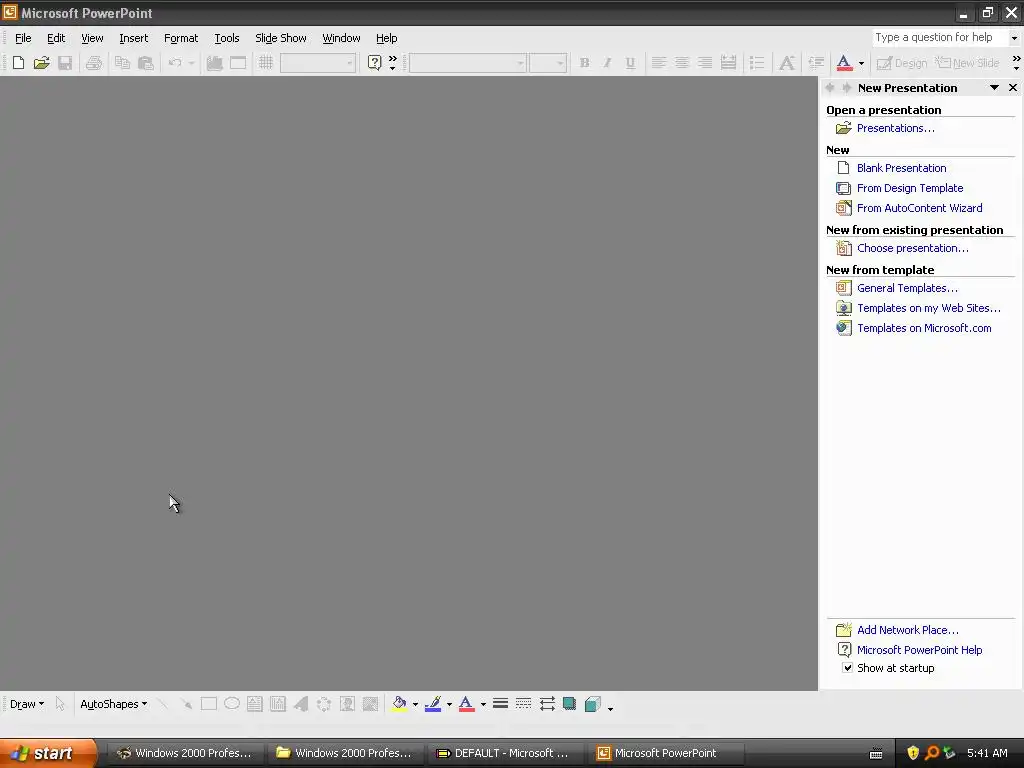Open the Format menu
The height and width of the screenshot is (768, 1024).
point(181,38)
